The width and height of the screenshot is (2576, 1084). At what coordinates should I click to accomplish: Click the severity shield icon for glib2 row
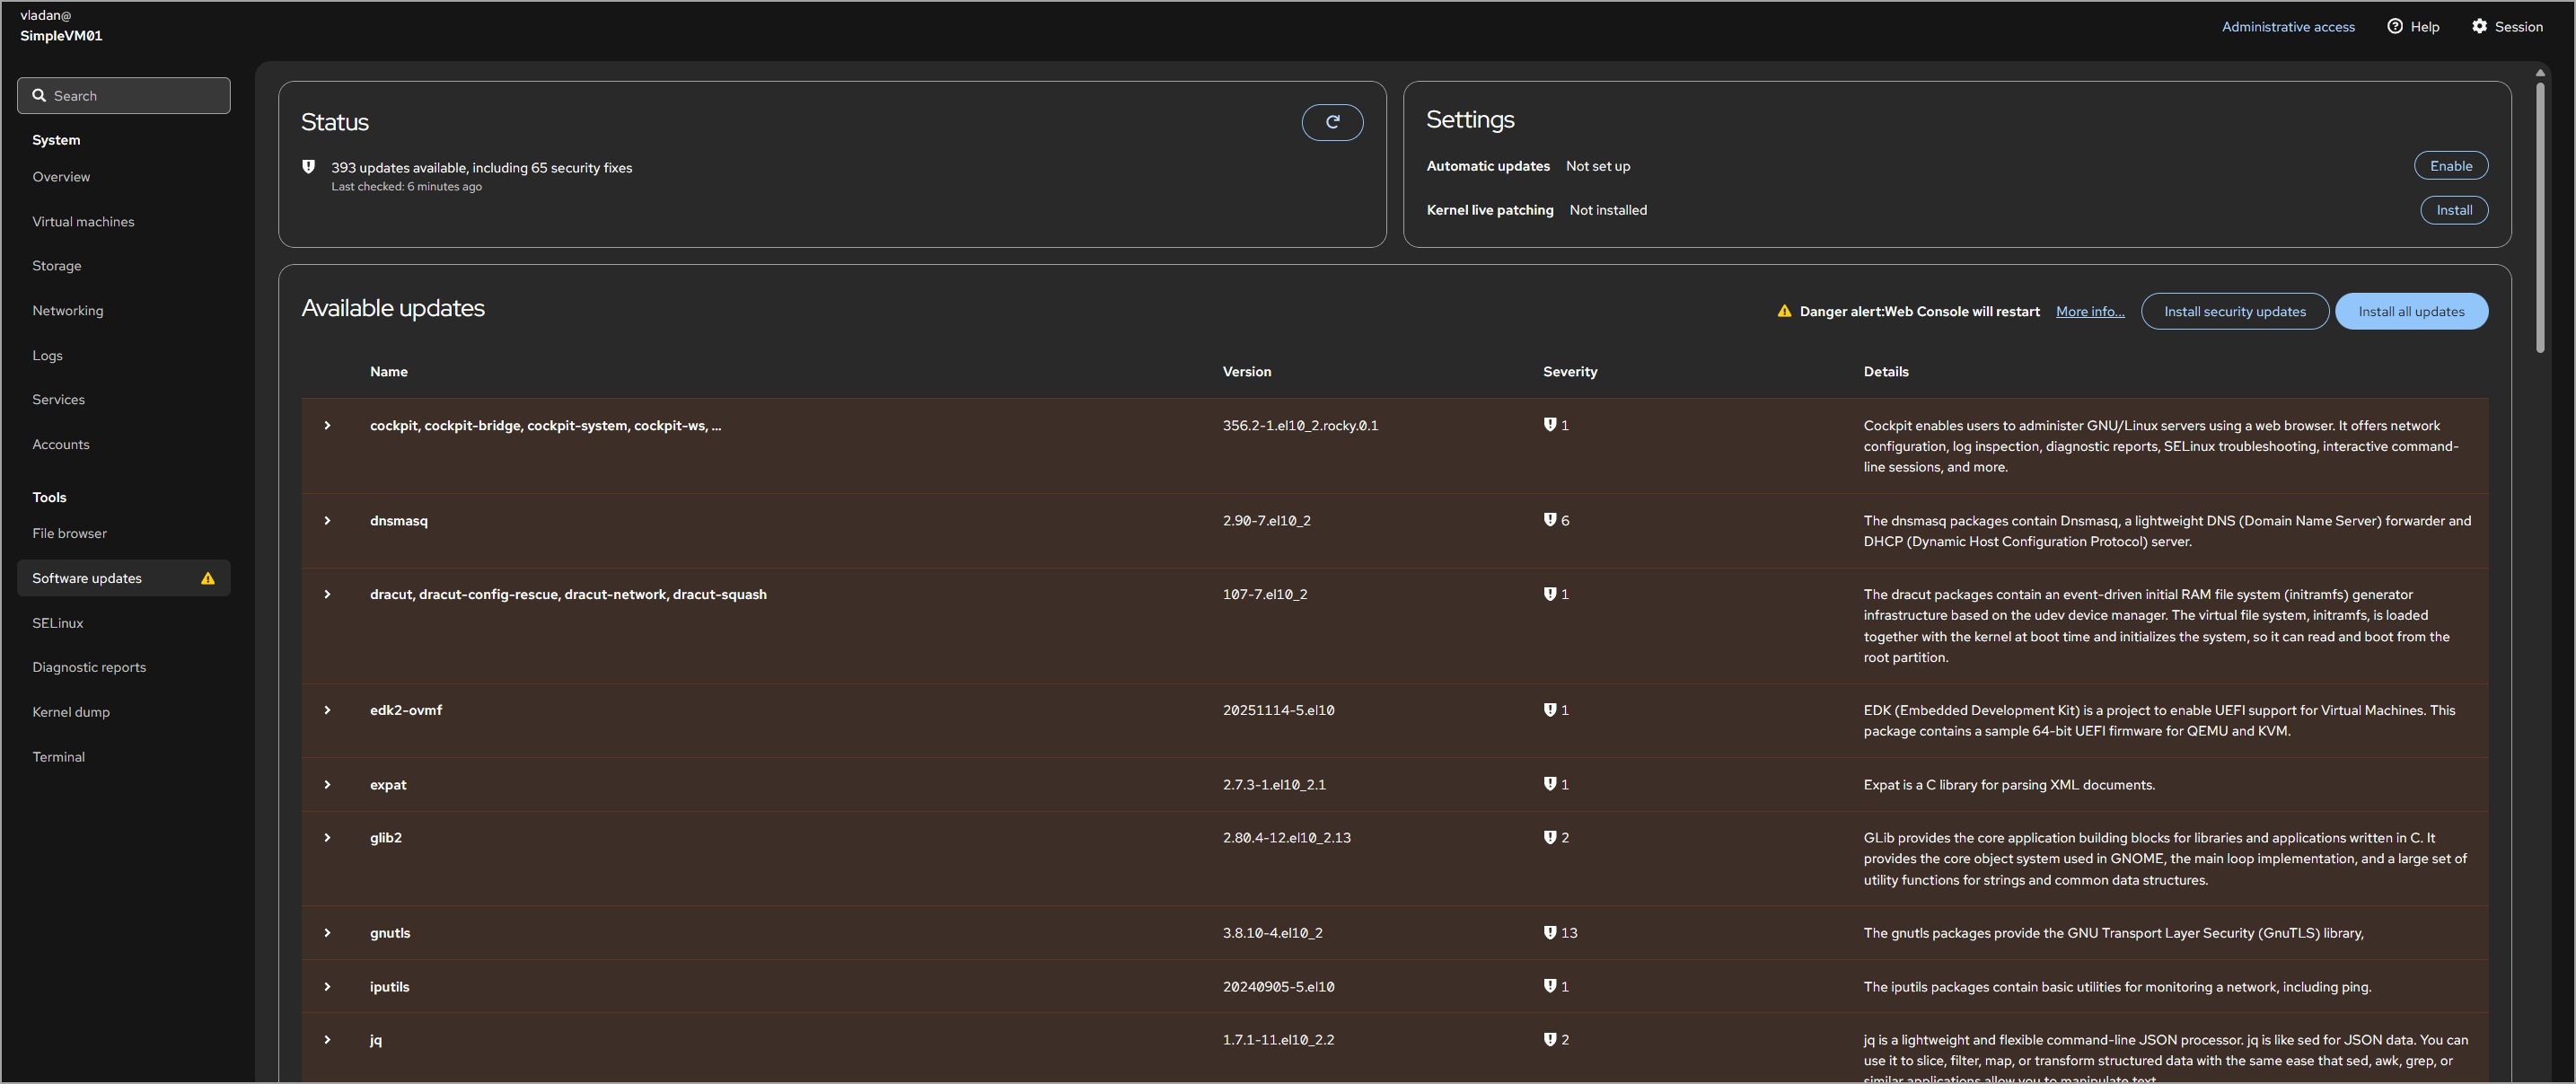click(x=1549, y=837)
